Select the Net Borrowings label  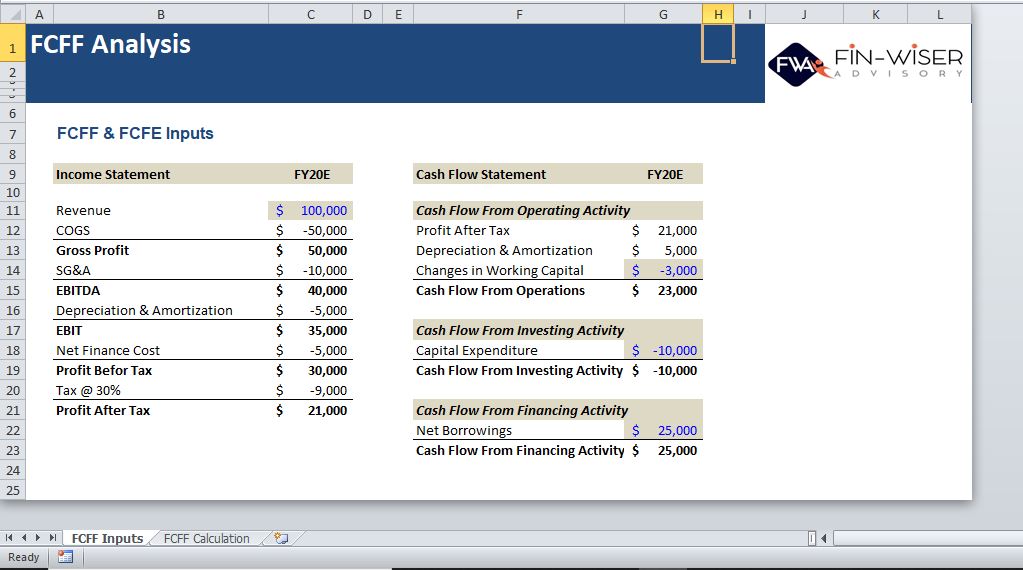tap(464, 430)
